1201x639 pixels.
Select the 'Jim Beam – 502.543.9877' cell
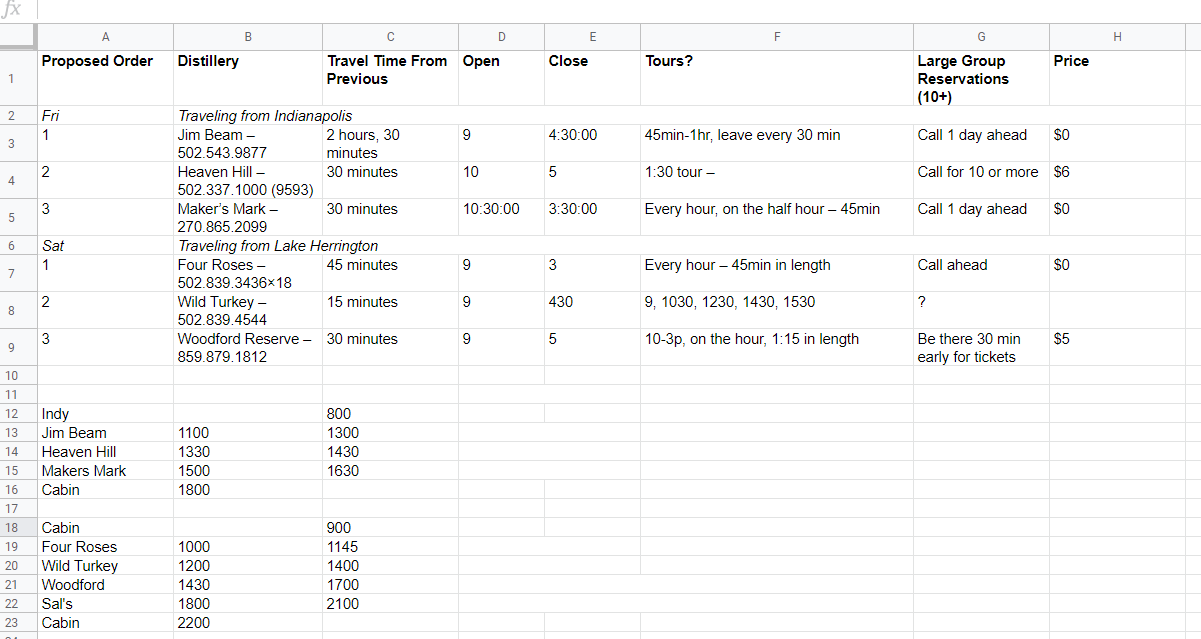pyautogui.click(x=248, y=144)
